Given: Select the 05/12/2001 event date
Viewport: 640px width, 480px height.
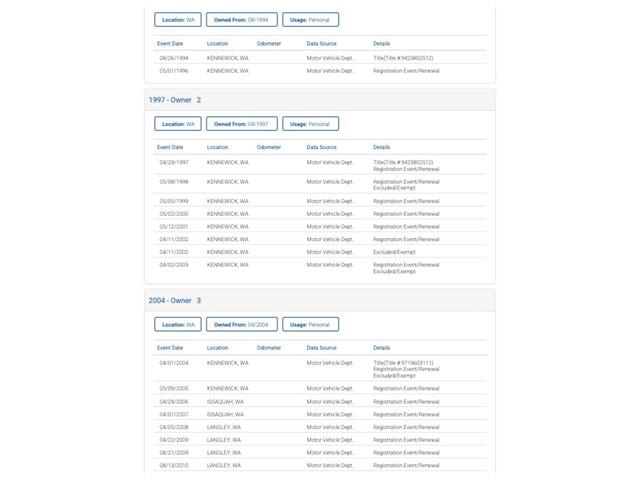Looking at the screenshot, I should (x=174, y=227).
